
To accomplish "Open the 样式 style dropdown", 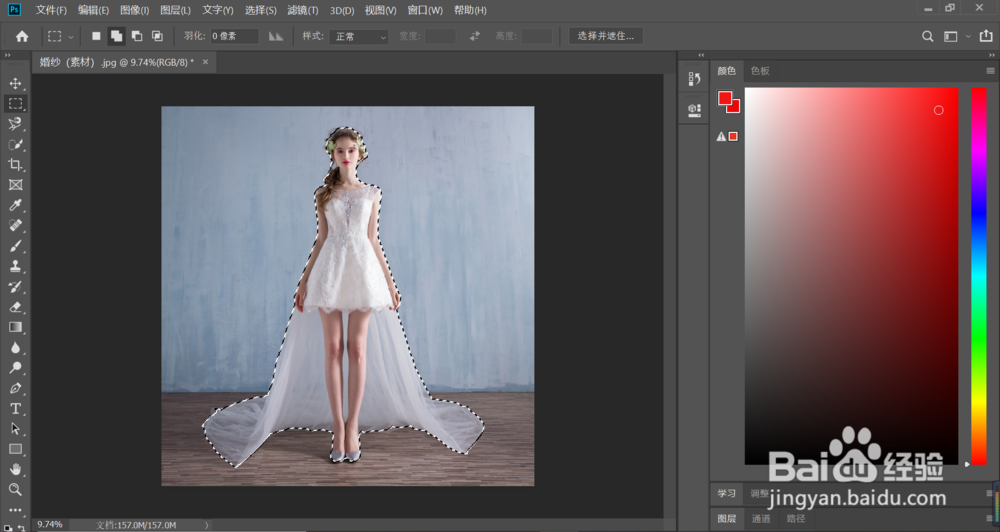I will 360,36.
